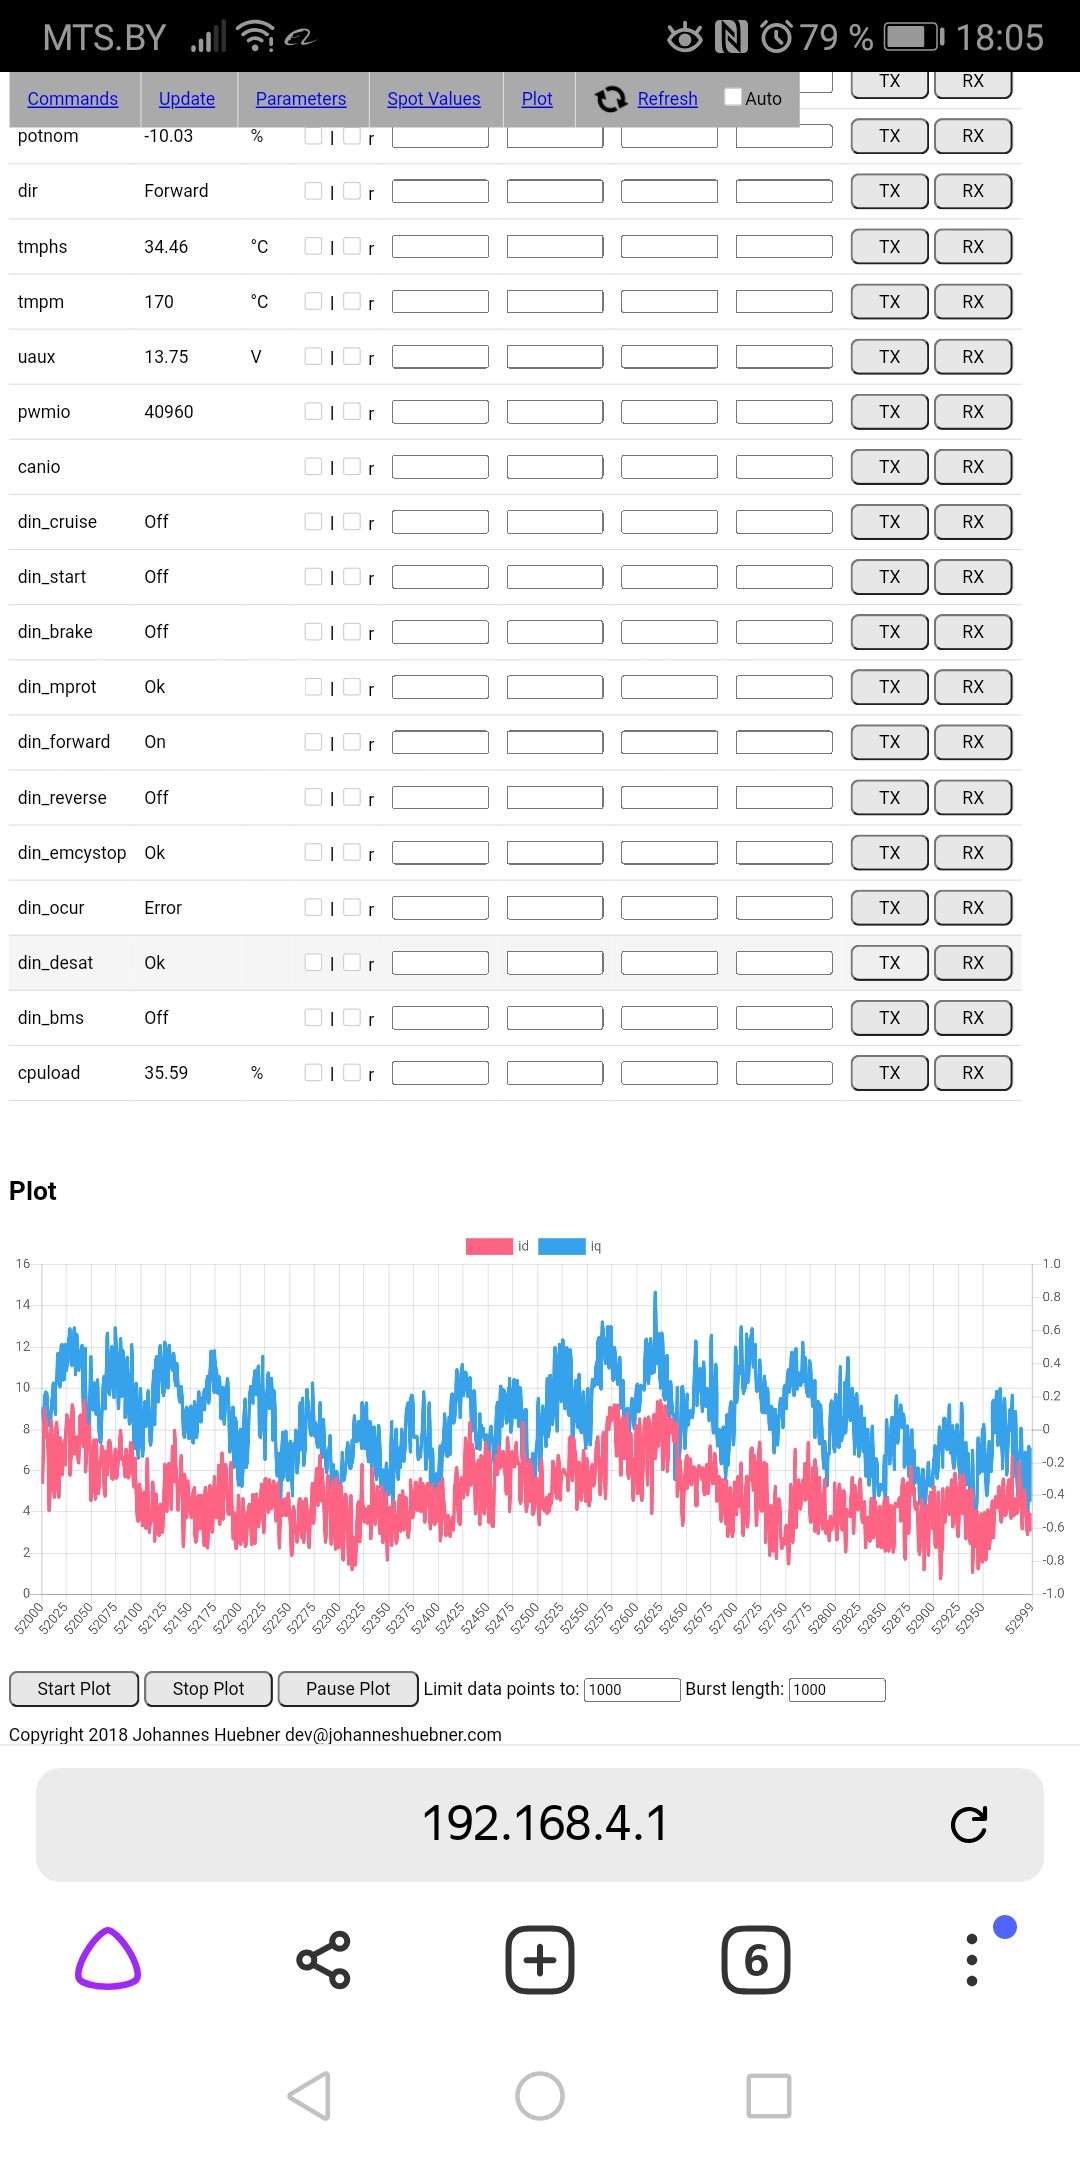The image size is (1080, 2160).
Task: Focus the Burst length input field
Action: point(838,1690)
